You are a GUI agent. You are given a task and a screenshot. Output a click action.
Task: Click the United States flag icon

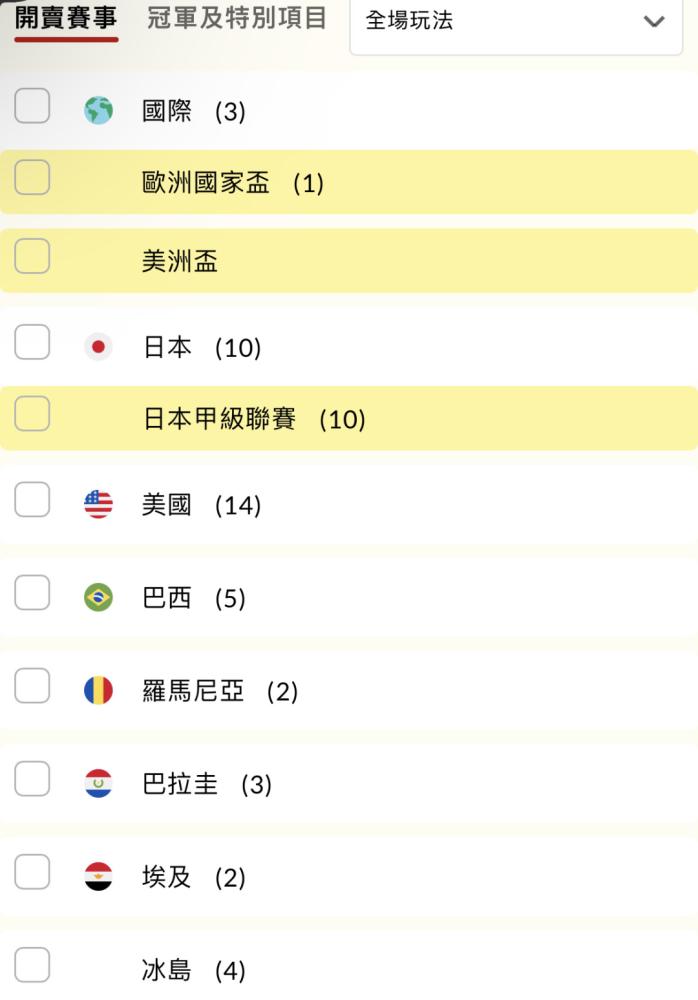98,504
